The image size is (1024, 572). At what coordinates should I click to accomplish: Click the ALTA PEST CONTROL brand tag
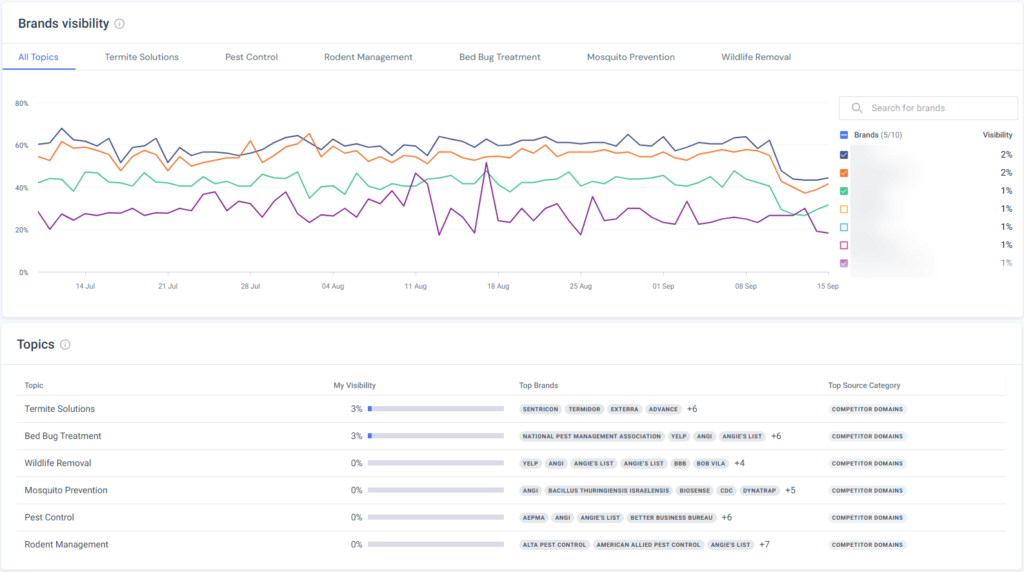[x=554, y=545]
